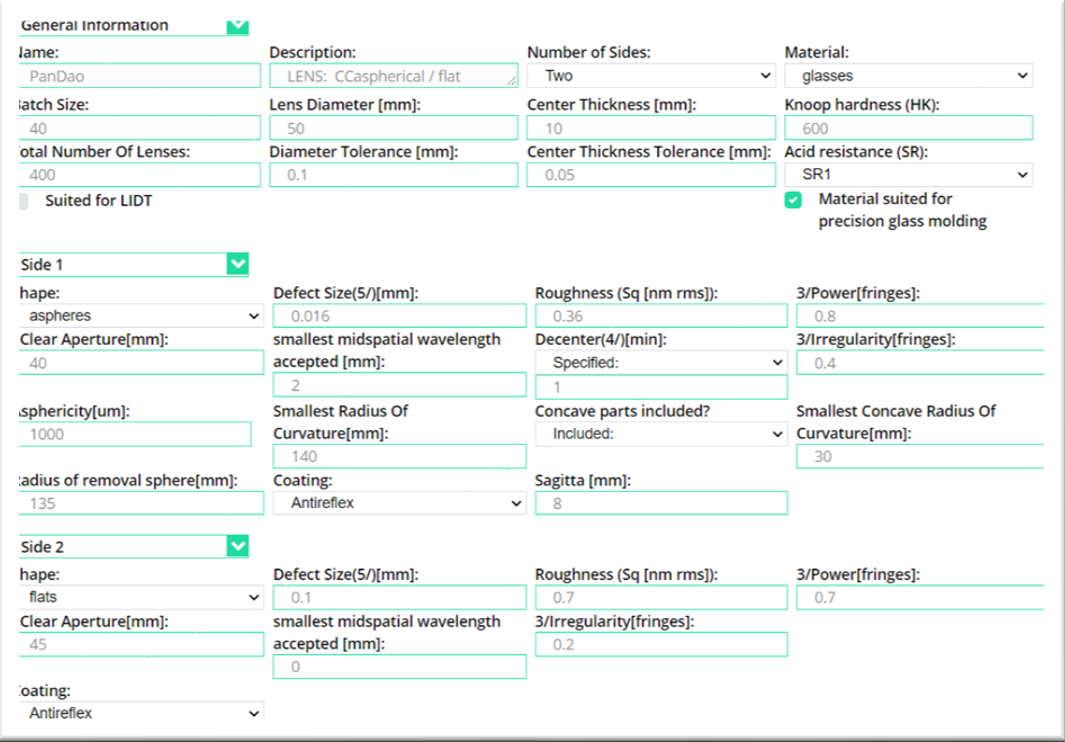Click the Name field containing PanDao
Screen dimensions: 1065x742
139,75
